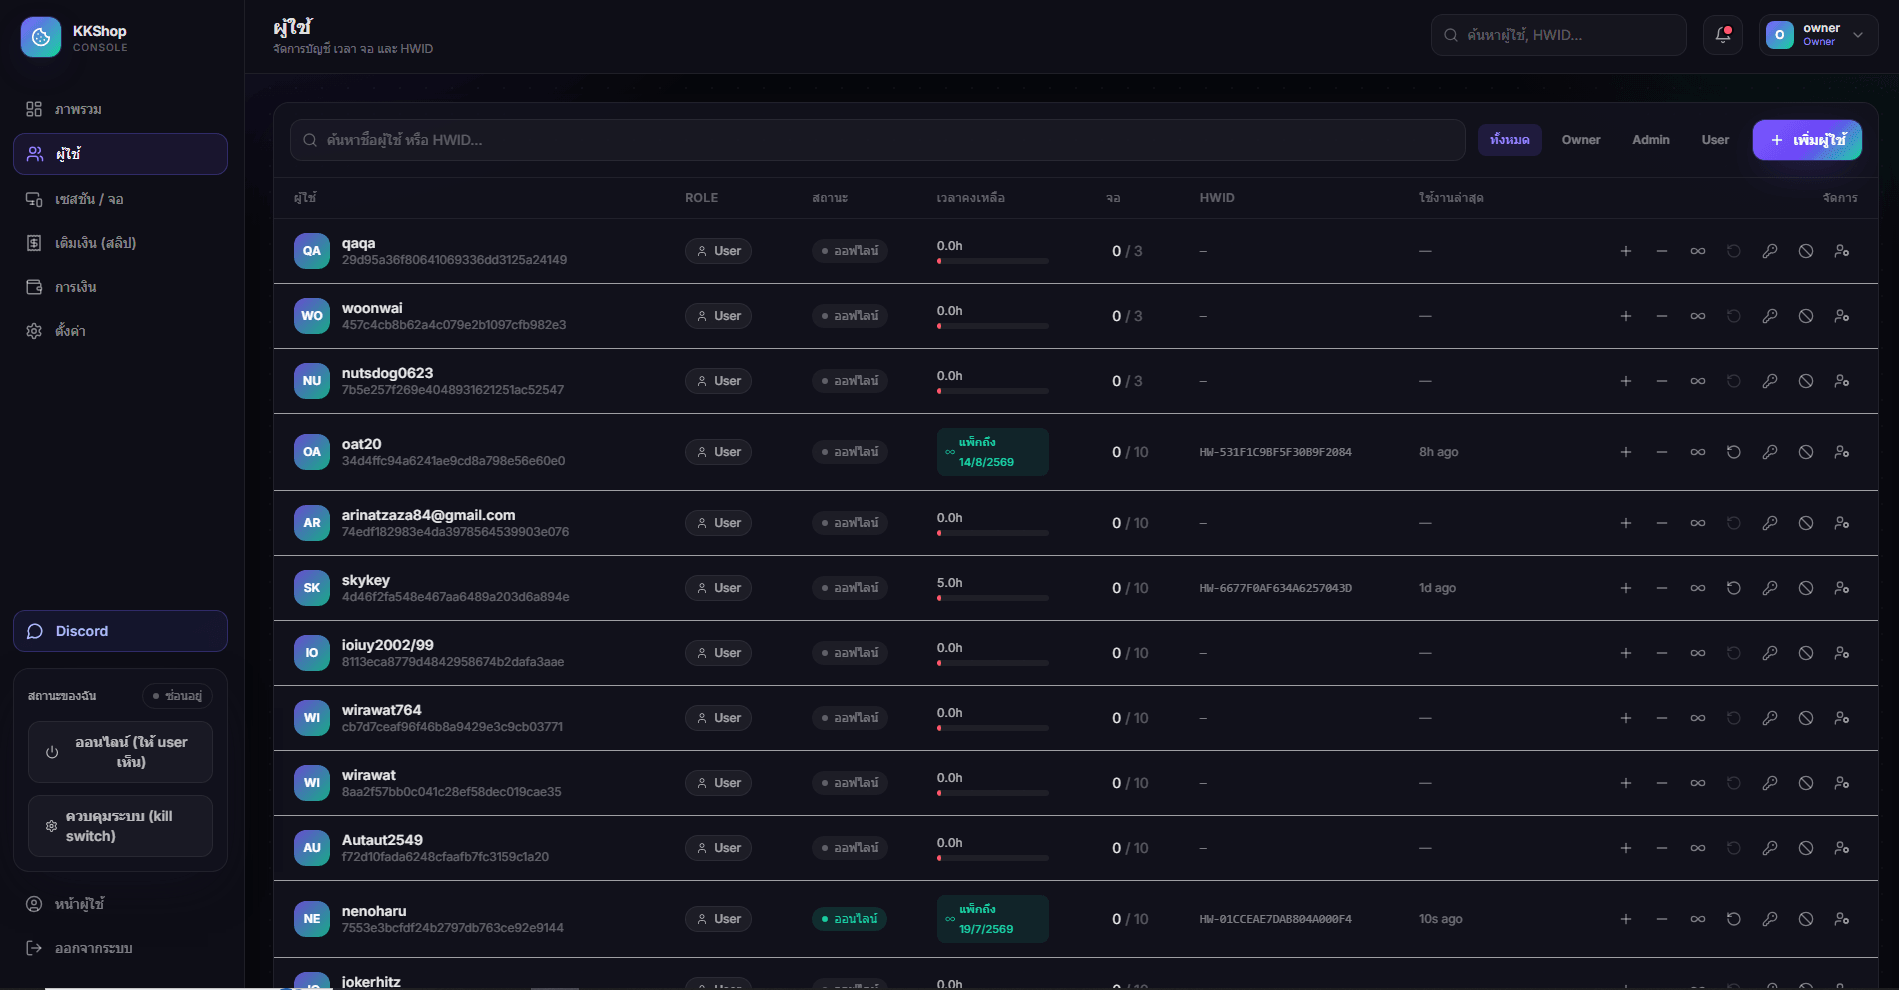Add time for user wirawat764
This screenshot has height=990, width=1899.
pyautogui.click(x=1626, y=718)
